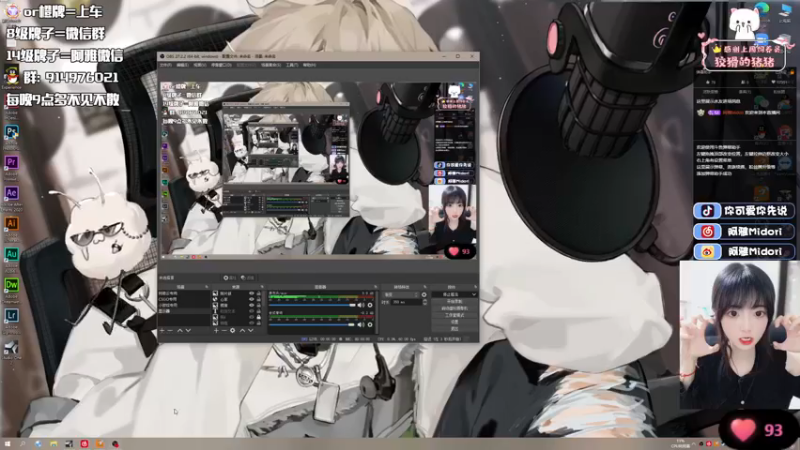This screenshot has width=800, height=450.
Task: Open settings gear for first mixer audio channel
Action: point(370,305)
